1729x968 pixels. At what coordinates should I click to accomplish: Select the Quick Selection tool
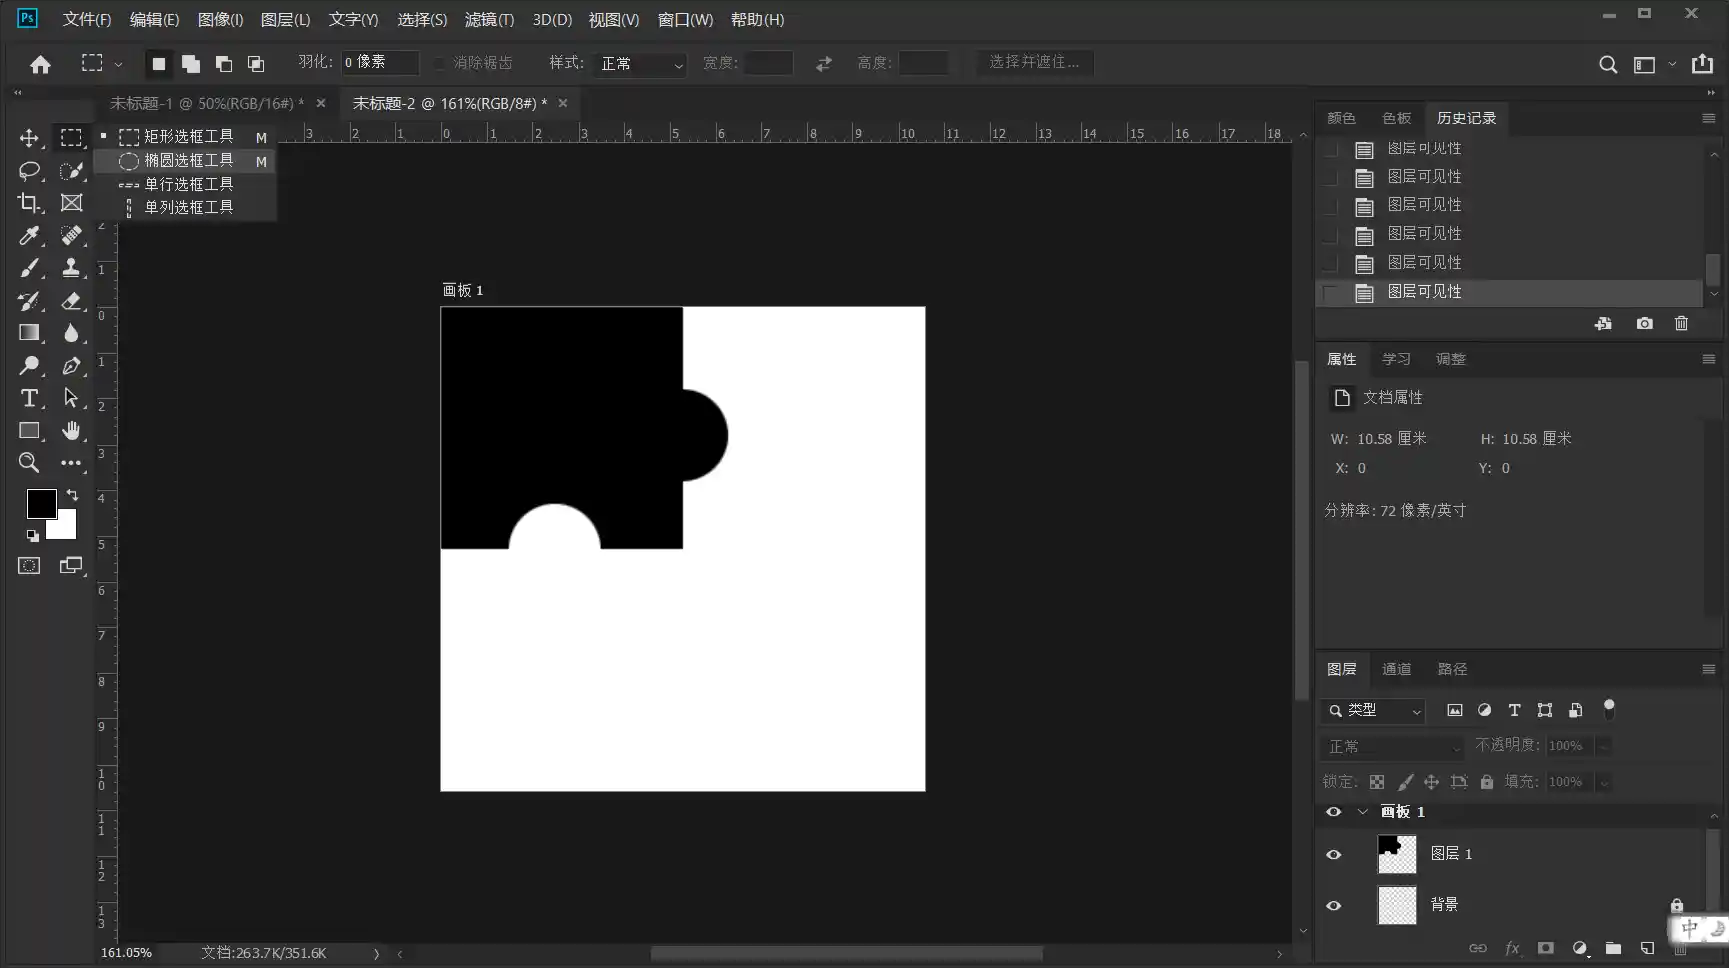71,171
